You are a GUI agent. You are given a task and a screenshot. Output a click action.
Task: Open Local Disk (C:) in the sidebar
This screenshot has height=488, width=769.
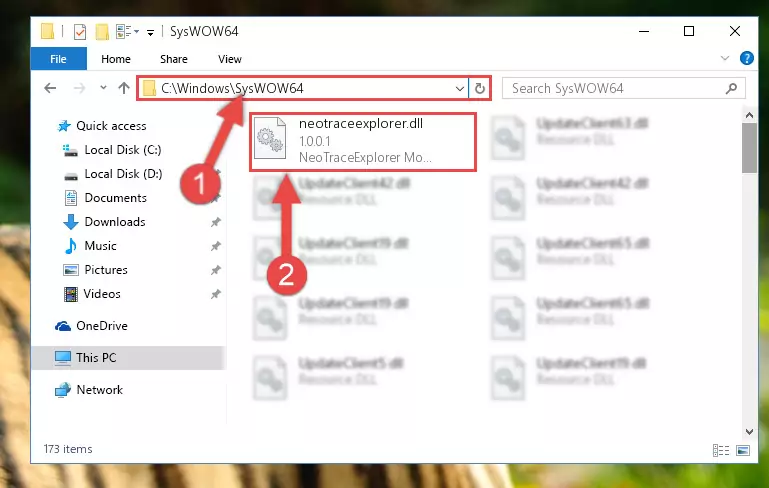point(112,150)
